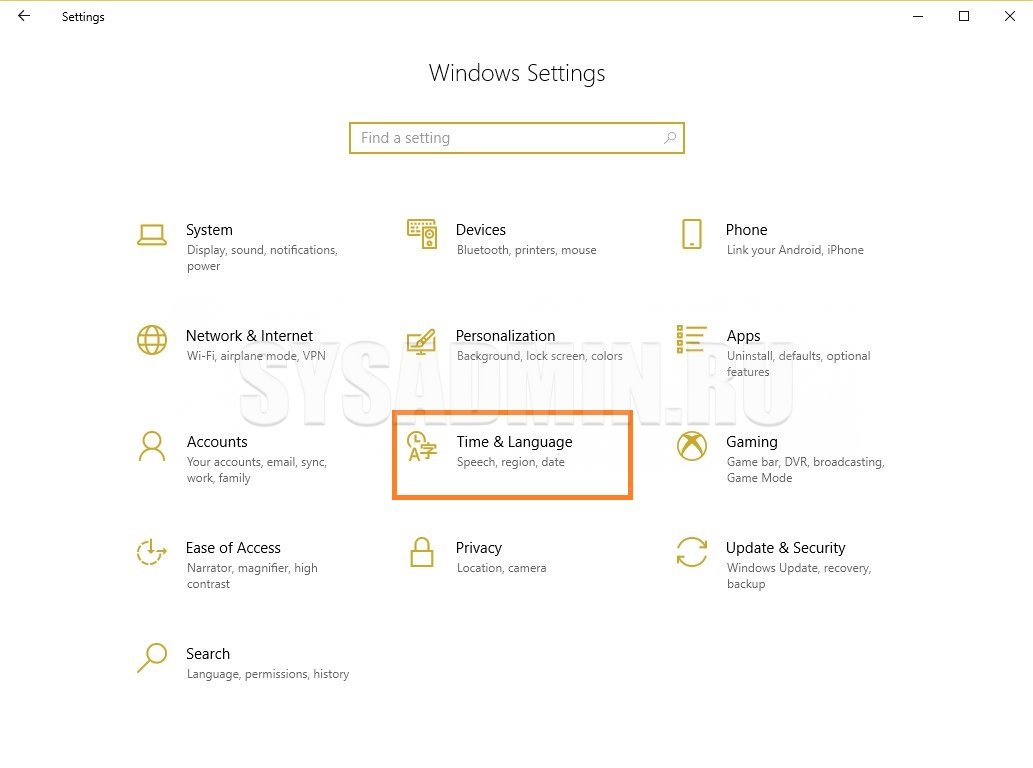Click the Update & Security arrows icon
The height and width of the screenshot is (768, 1033).
(692, 552)
